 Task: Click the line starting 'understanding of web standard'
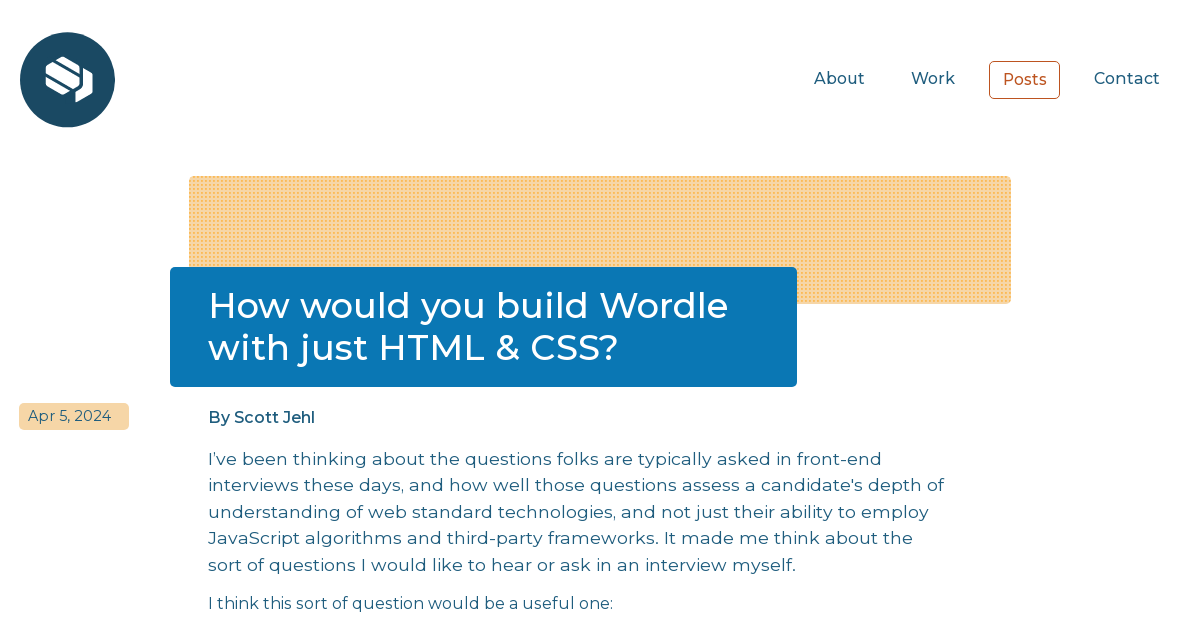click(568, 512)
